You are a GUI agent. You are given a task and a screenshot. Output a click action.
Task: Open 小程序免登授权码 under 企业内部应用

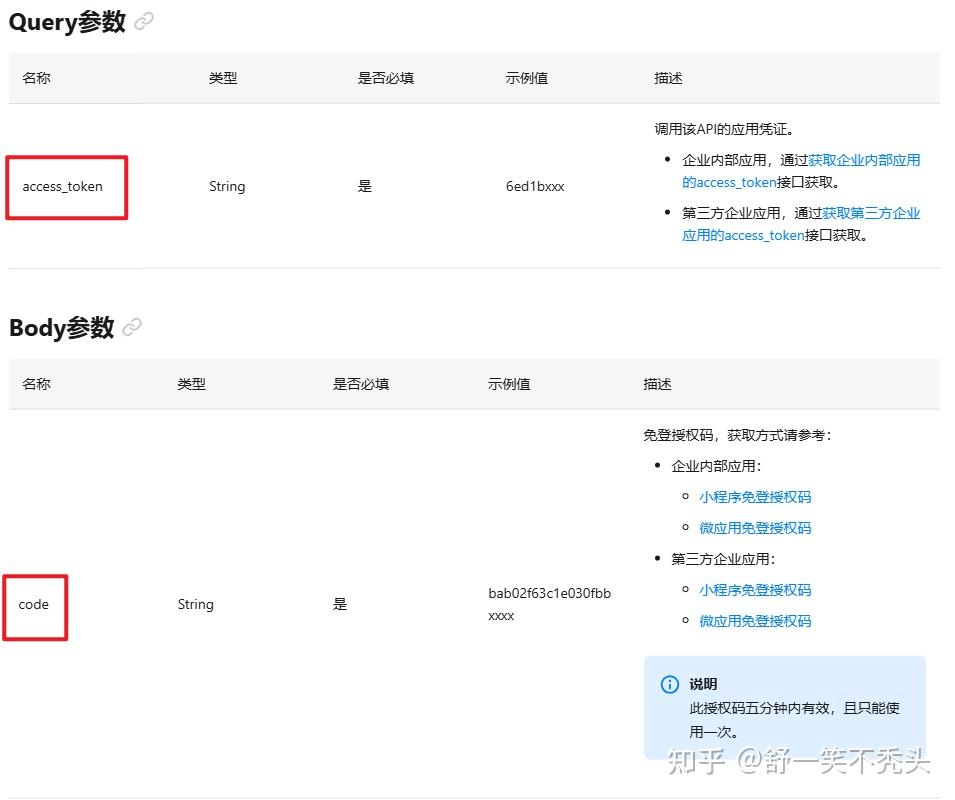[x=755, y=497]
